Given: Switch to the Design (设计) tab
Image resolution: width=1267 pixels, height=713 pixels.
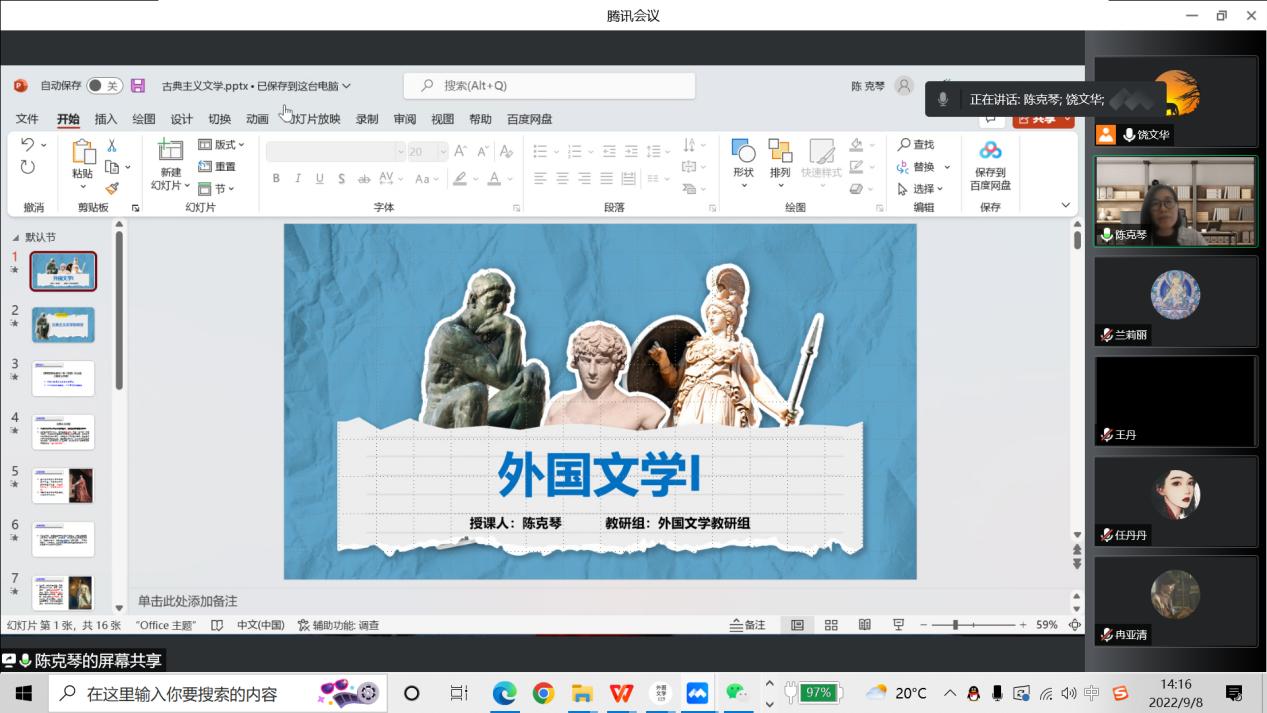Looking at the screenshot, I should tap(182, 119).
